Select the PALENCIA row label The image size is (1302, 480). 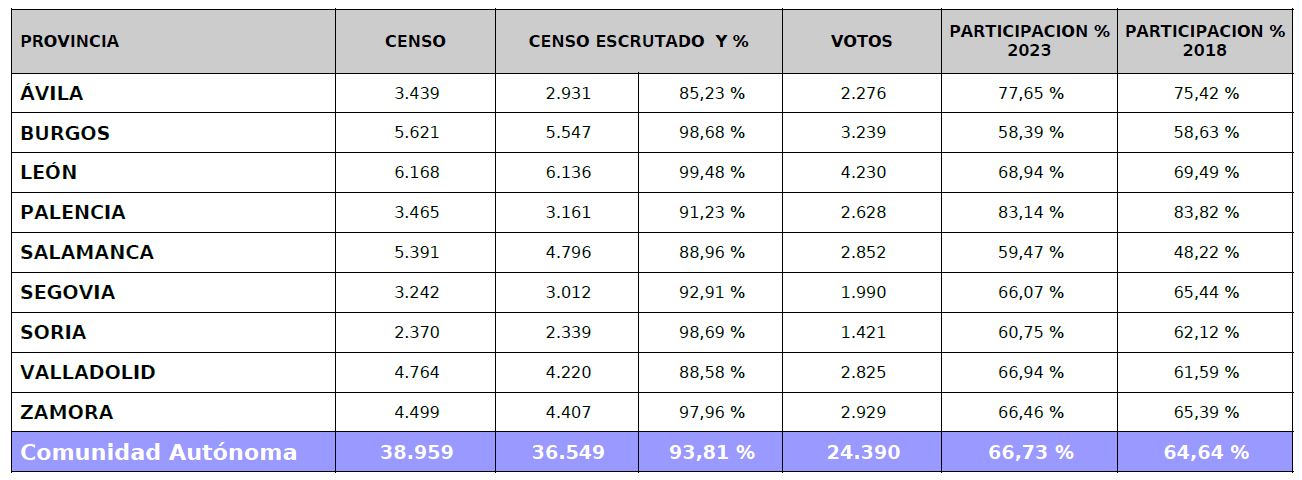point(73,212)
